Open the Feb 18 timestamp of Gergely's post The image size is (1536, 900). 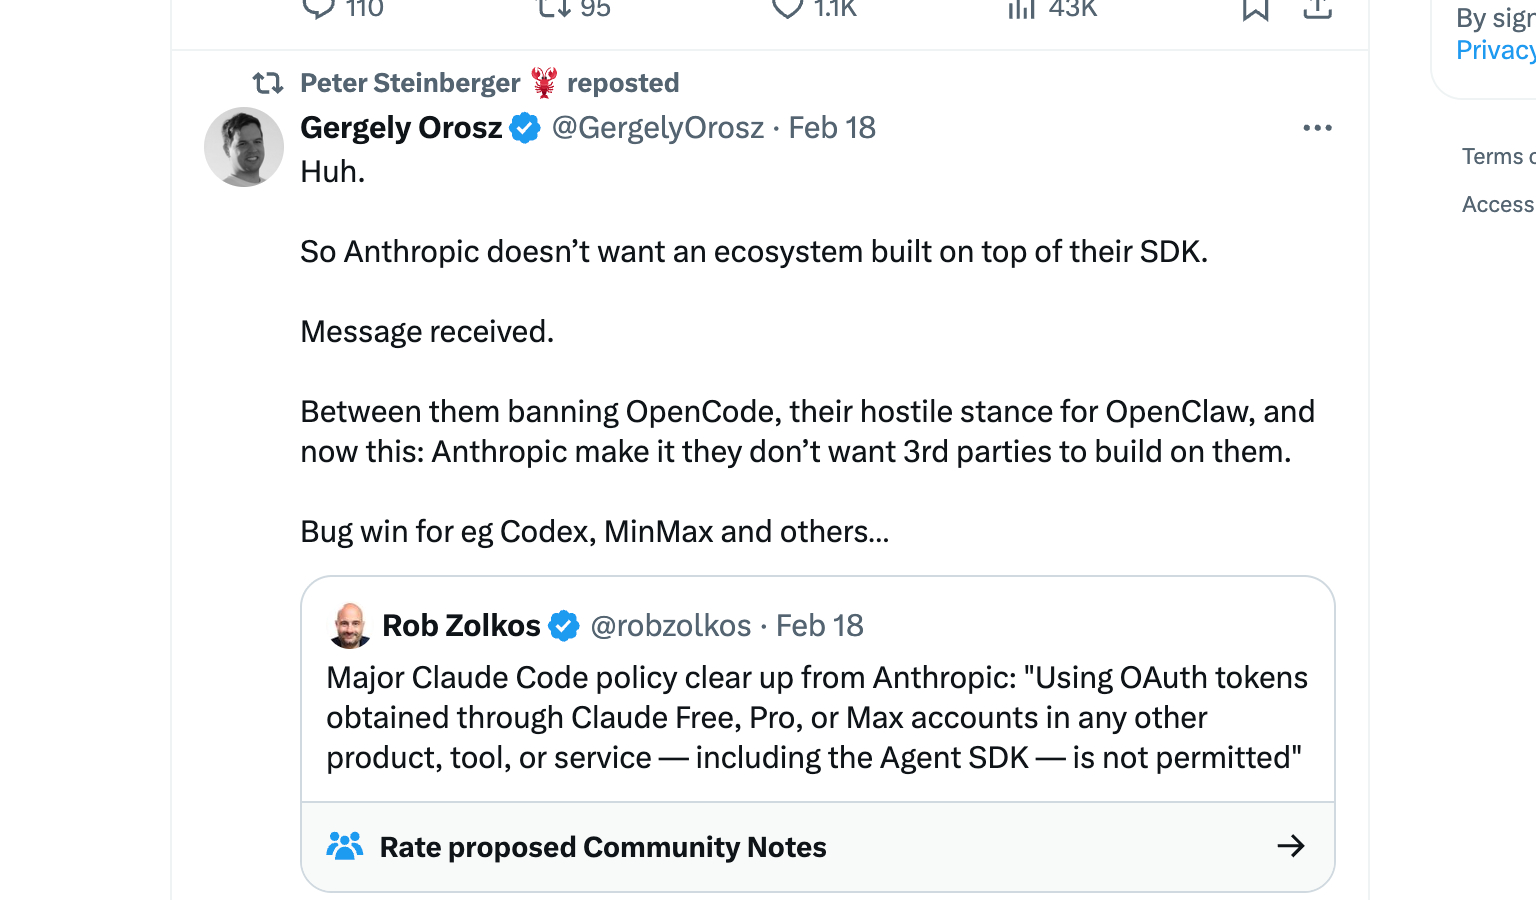832,128
